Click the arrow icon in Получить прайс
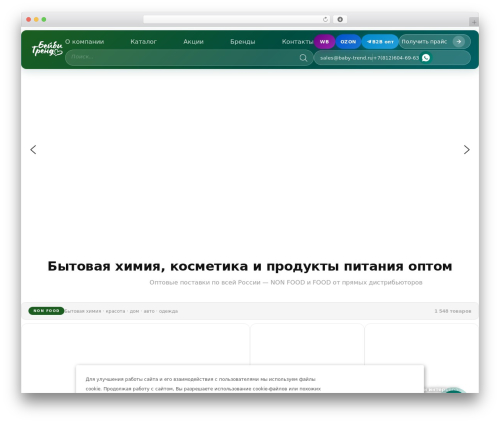Image resolution: width=500 pixels, height=423 pixels. tap(459, 42)
